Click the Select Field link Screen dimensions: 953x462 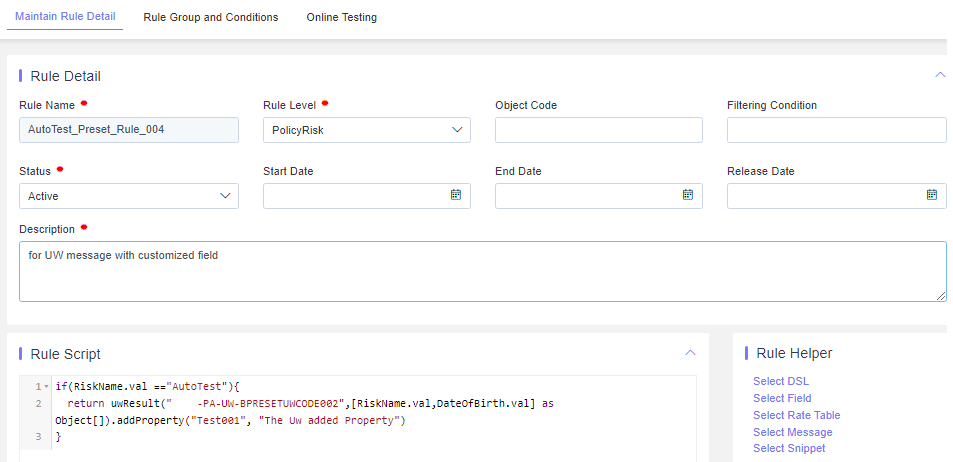(782, 398)
